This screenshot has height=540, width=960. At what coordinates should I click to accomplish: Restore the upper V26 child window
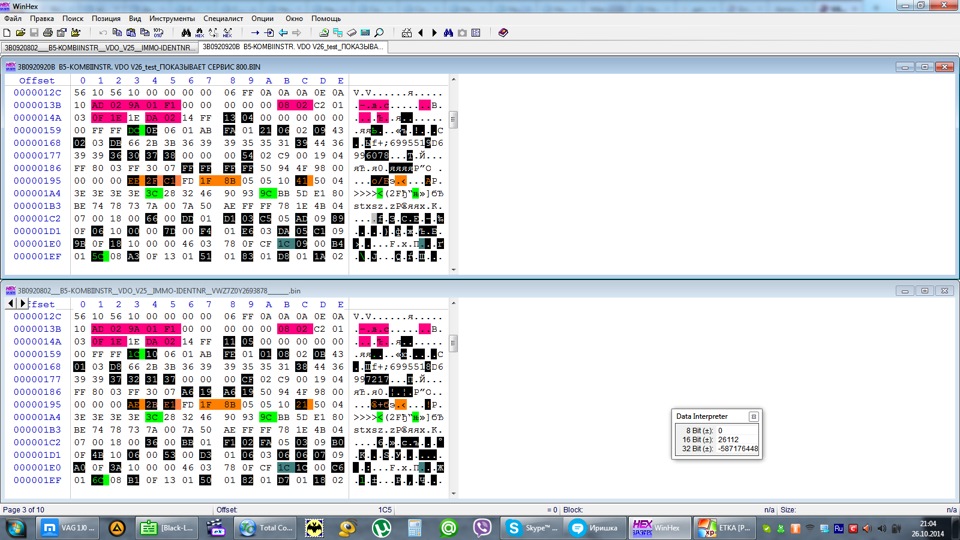click(x=924, y=67)
